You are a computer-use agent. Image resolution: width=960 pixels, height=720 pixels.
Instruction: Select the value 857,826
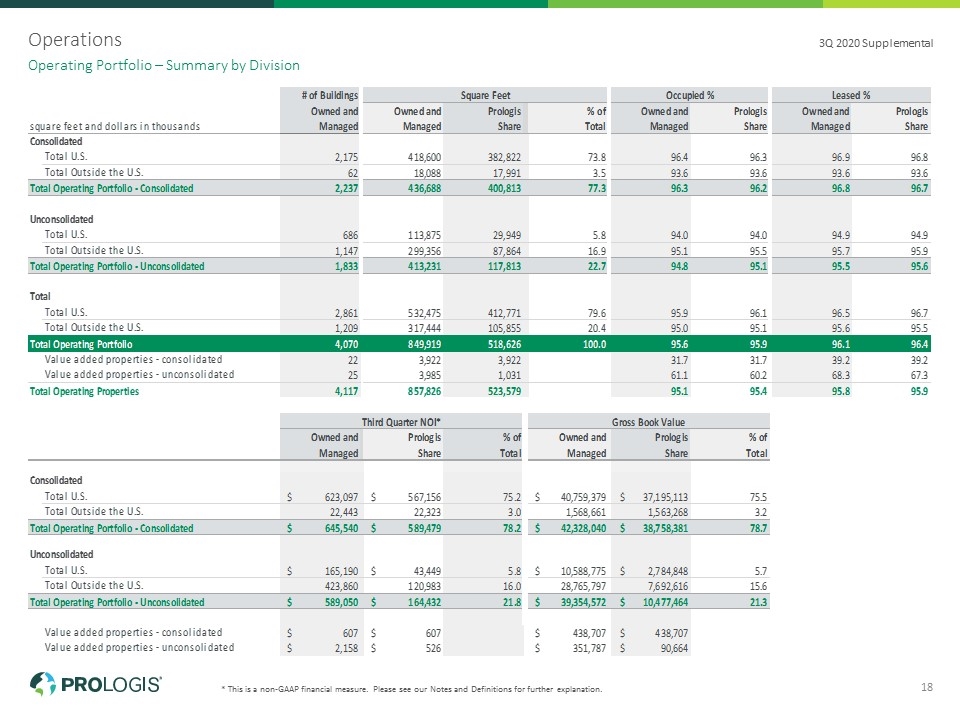point(424,391)
